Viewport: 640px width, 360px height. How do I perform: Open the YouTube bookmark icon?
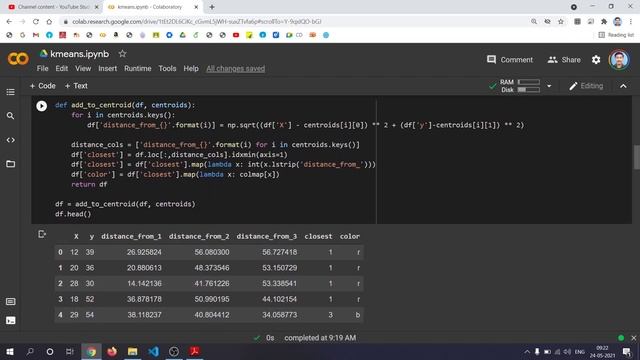[236, 35]
